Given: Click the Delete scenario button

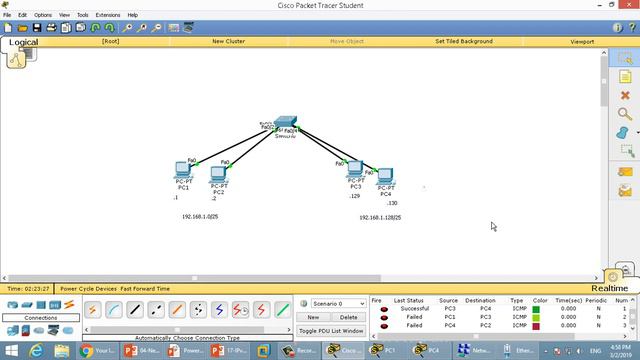Looking at the screenshot, I should tap(348, 317).
